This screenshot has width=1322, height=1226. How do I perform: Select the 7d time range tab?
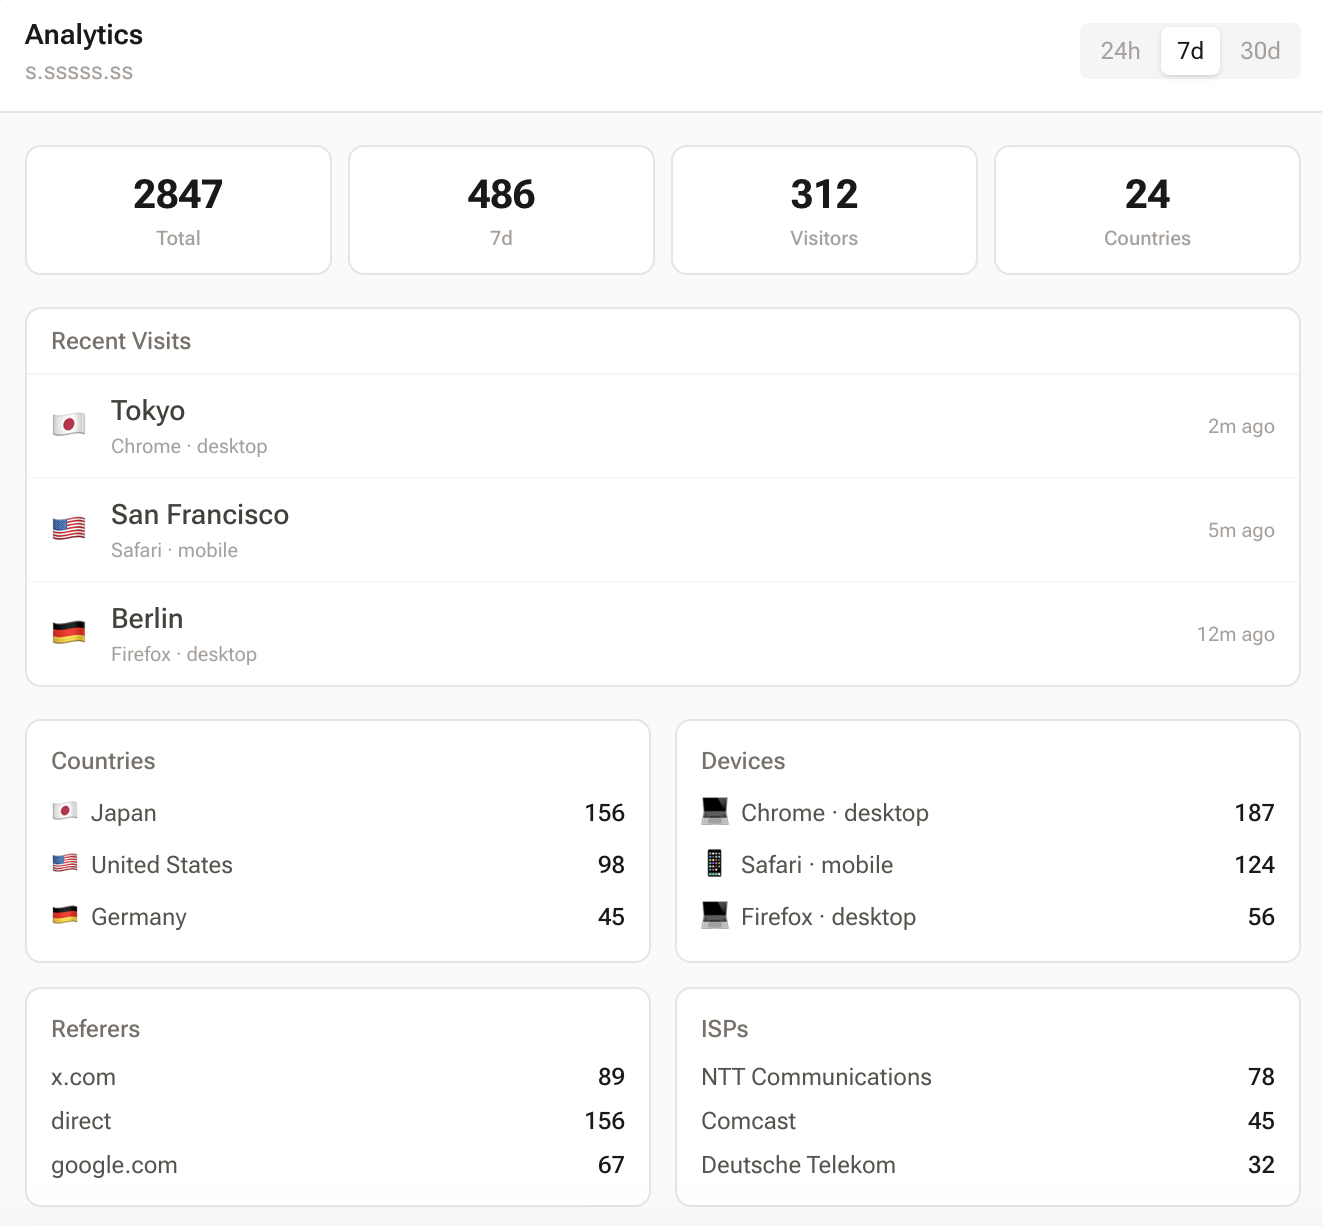tap(1190, 51)
